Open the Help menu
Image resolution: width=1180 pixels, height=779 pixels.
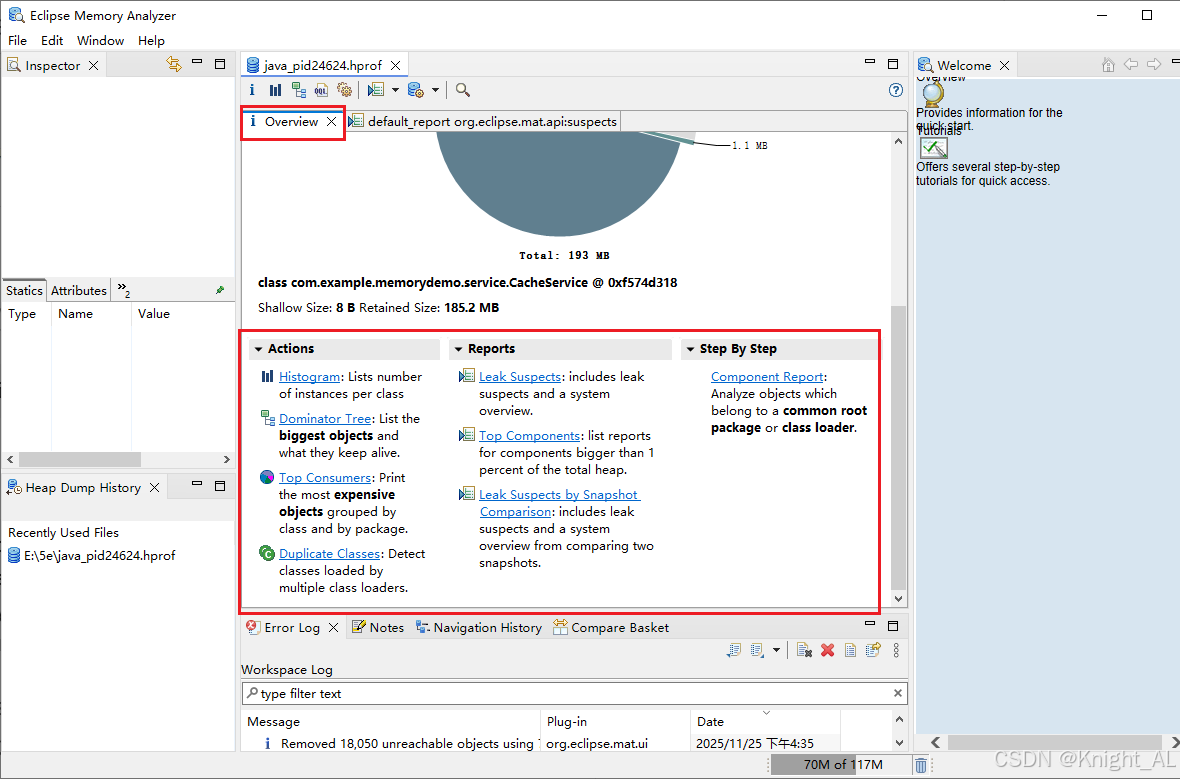151,41
